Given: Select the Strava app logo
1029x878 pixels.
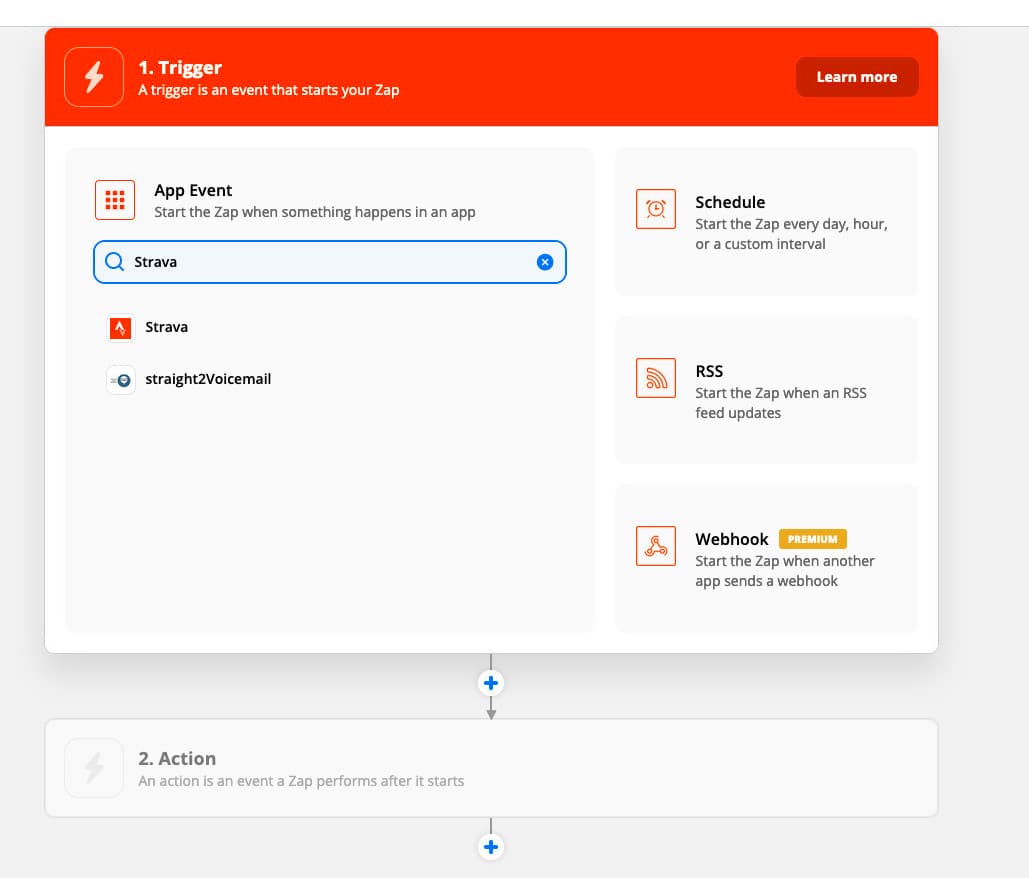Looking at the screenshot, I should tap(120, 327).
